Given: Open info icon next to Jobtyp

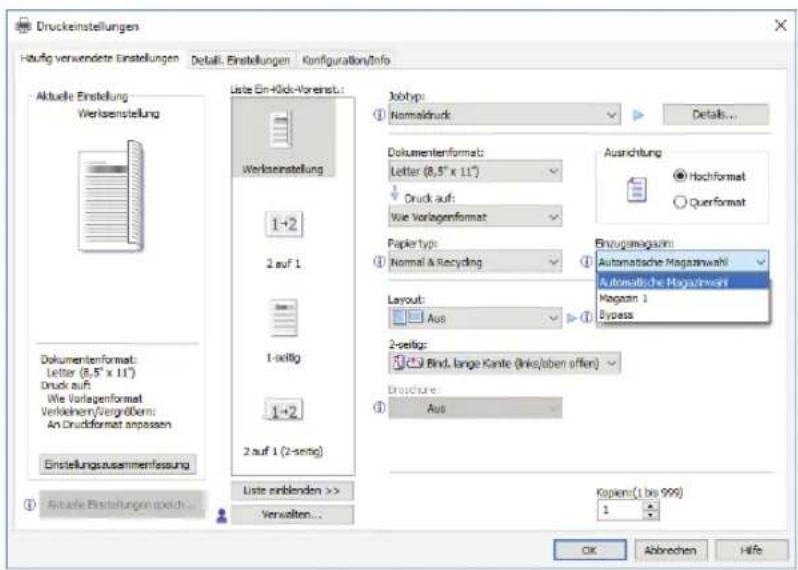Looking at the screenshot, I should (378, 115).
